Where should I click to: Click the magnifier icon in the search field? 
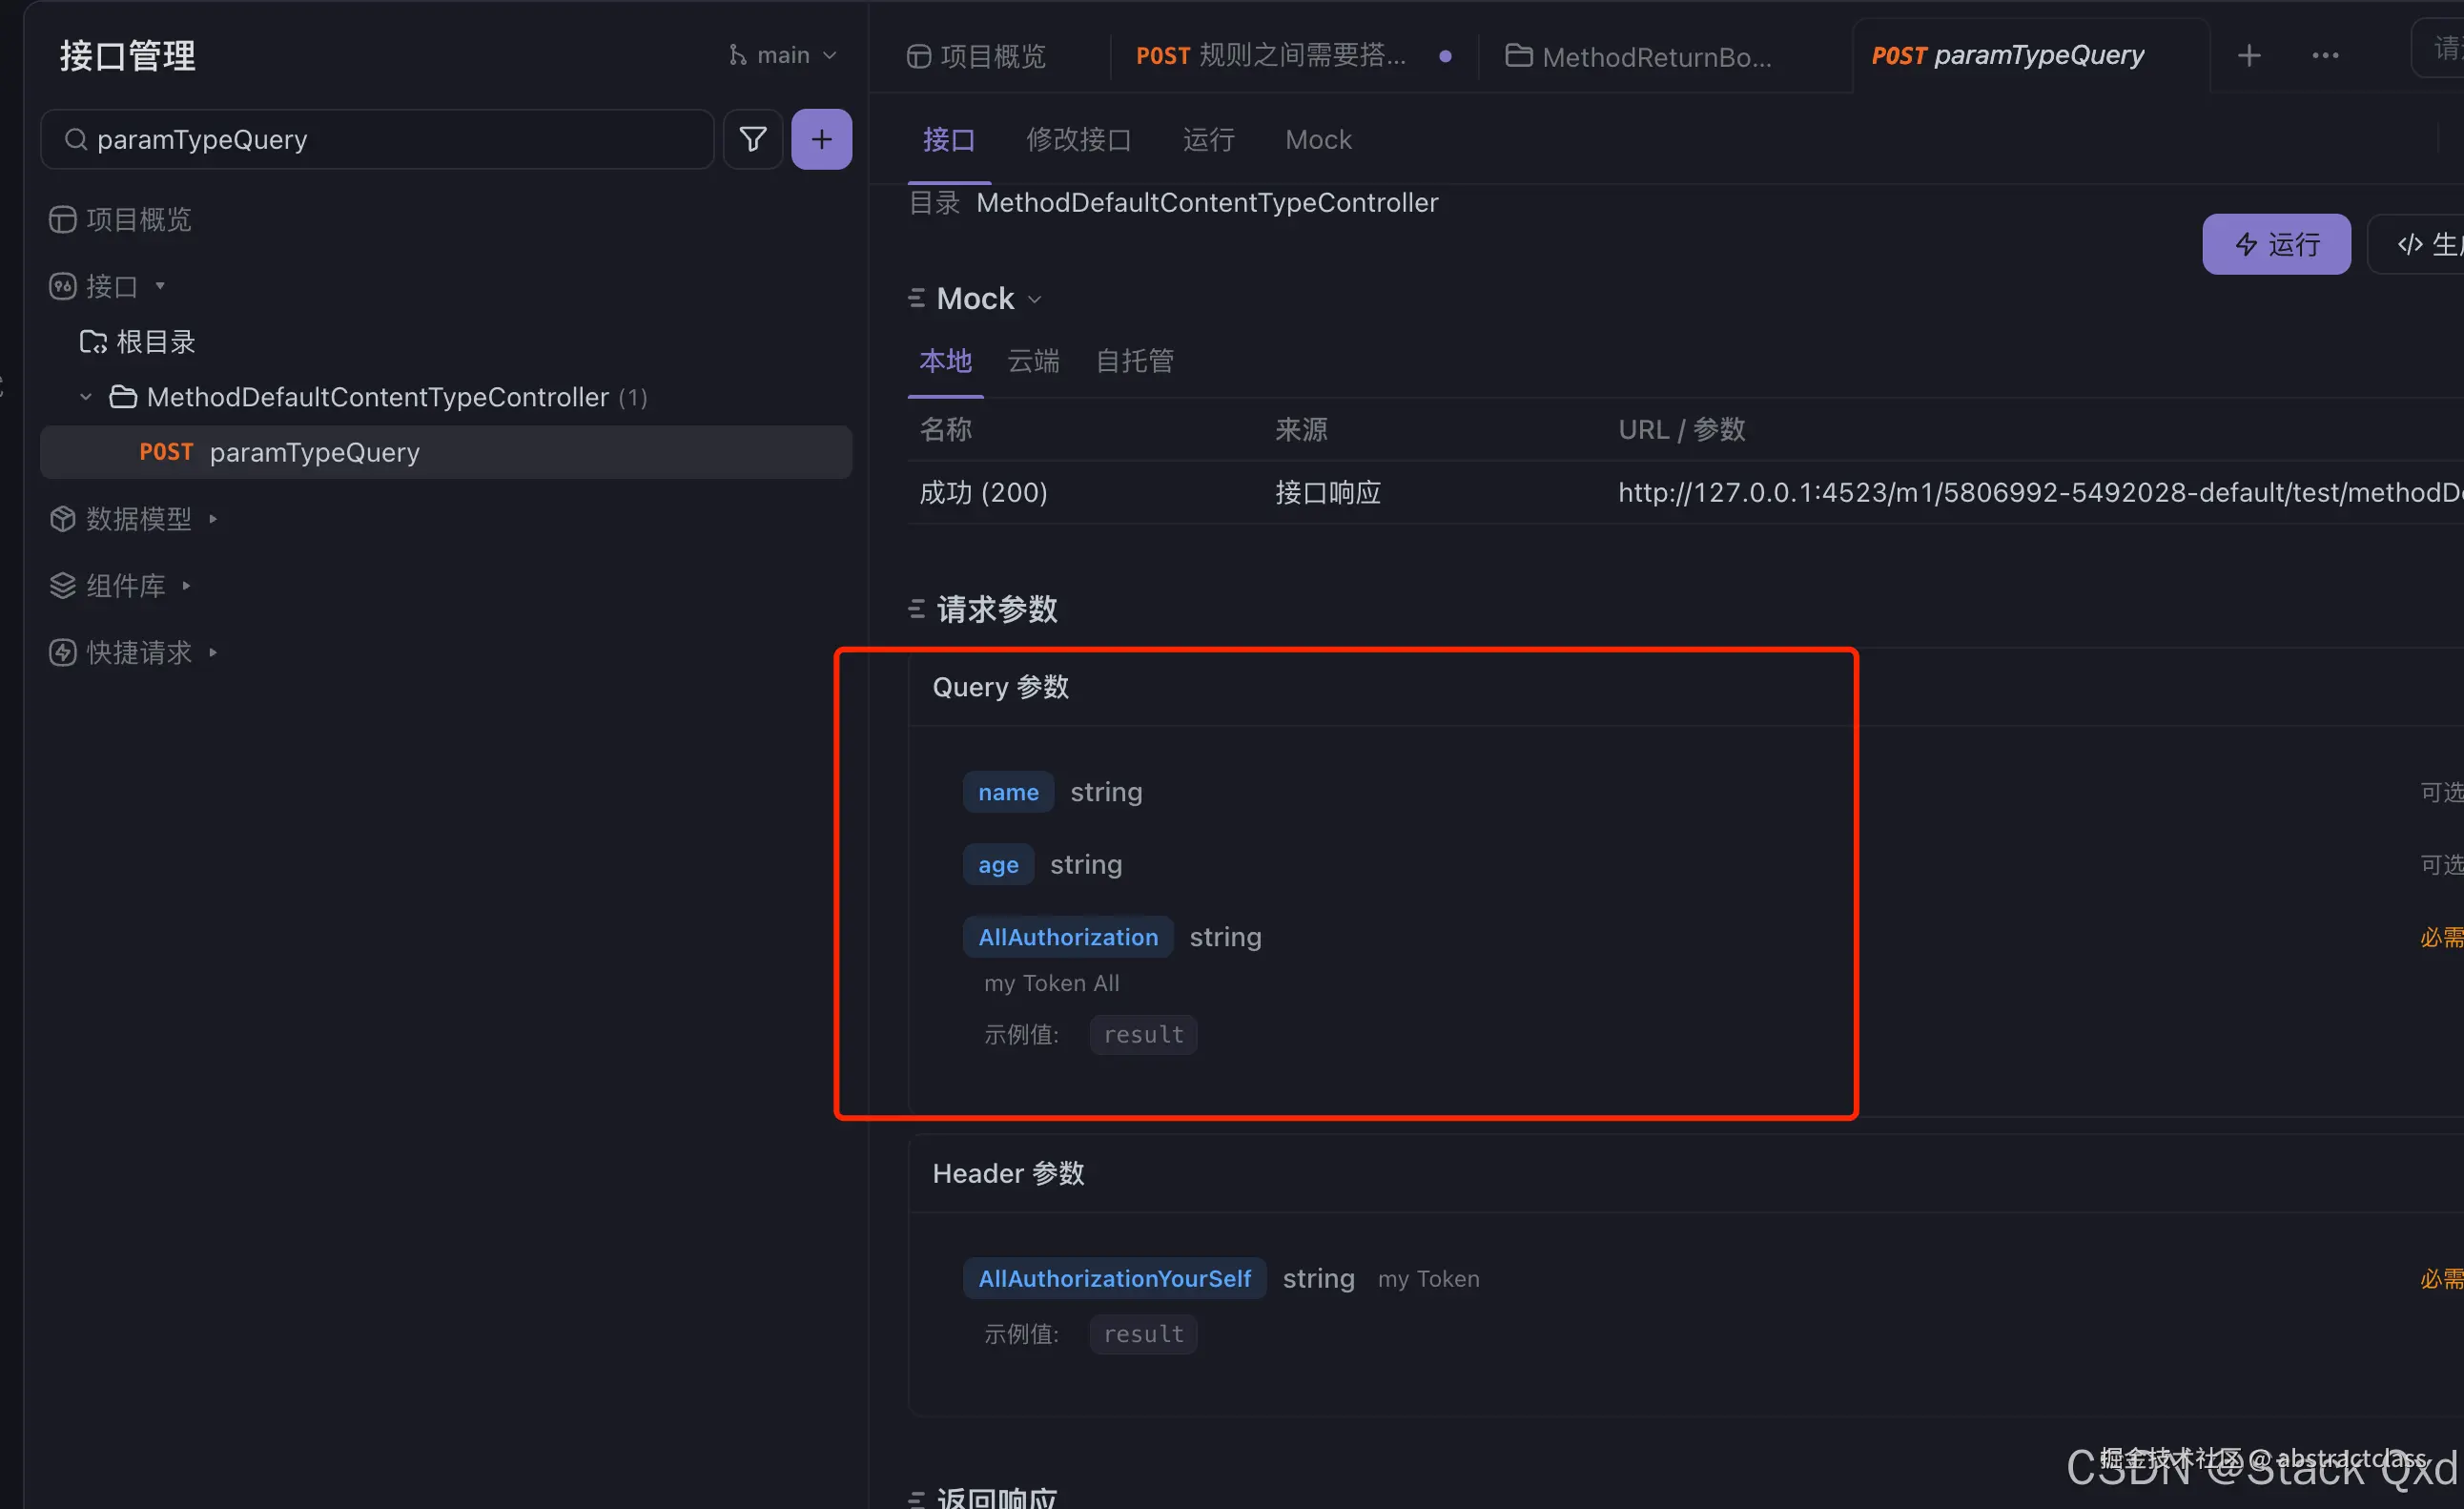75,139
